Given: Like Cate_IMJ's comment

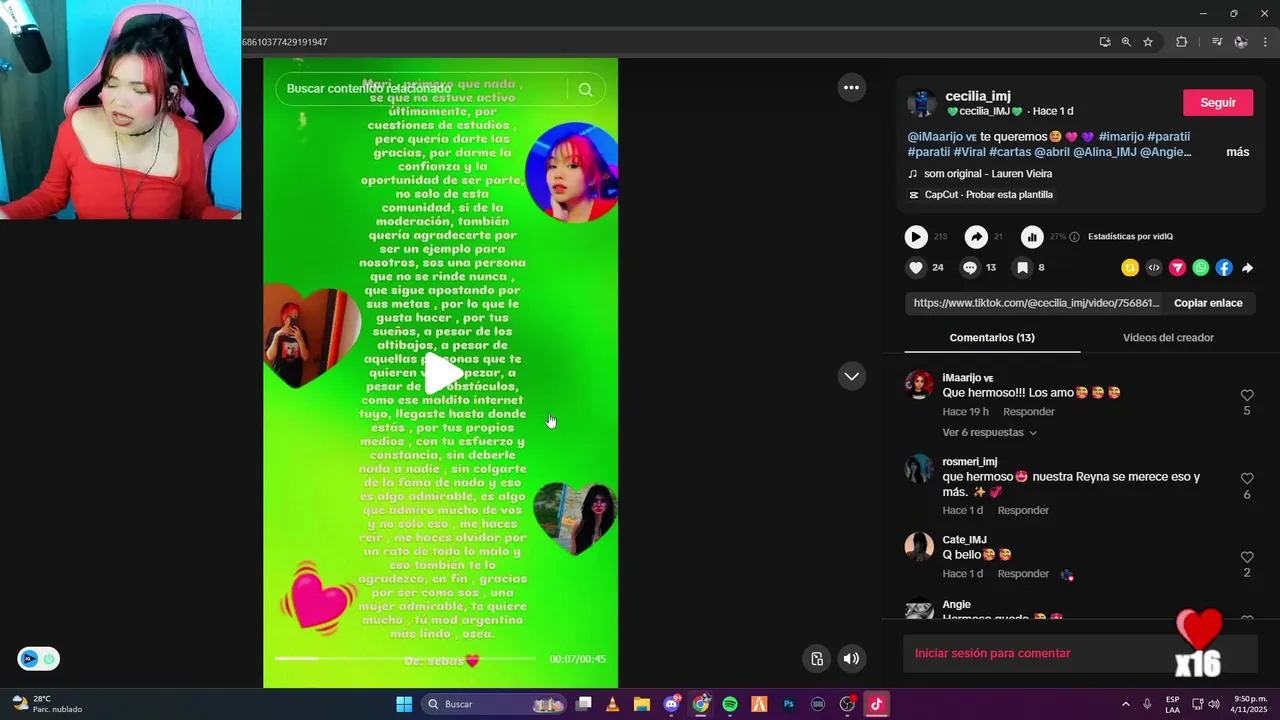Looking at the screenshot, I should [x=1247, y=557].
